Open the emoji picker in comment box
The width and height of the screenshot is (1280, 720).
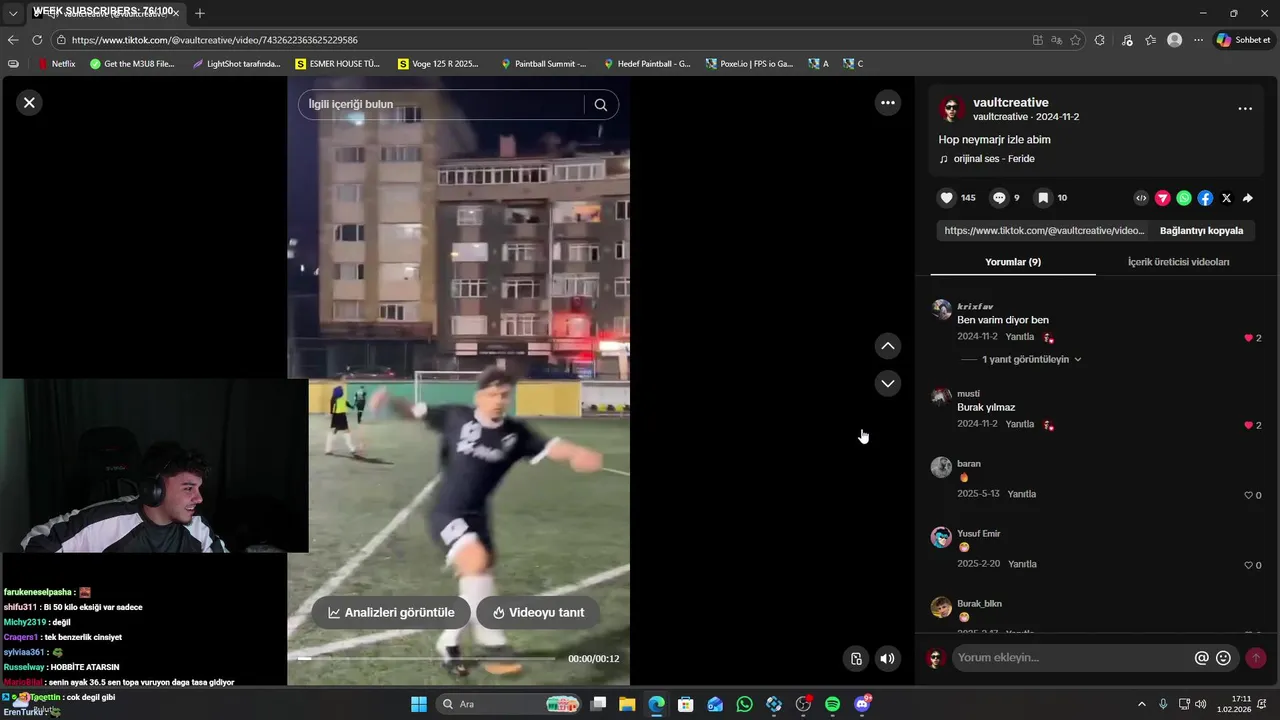1223,658
